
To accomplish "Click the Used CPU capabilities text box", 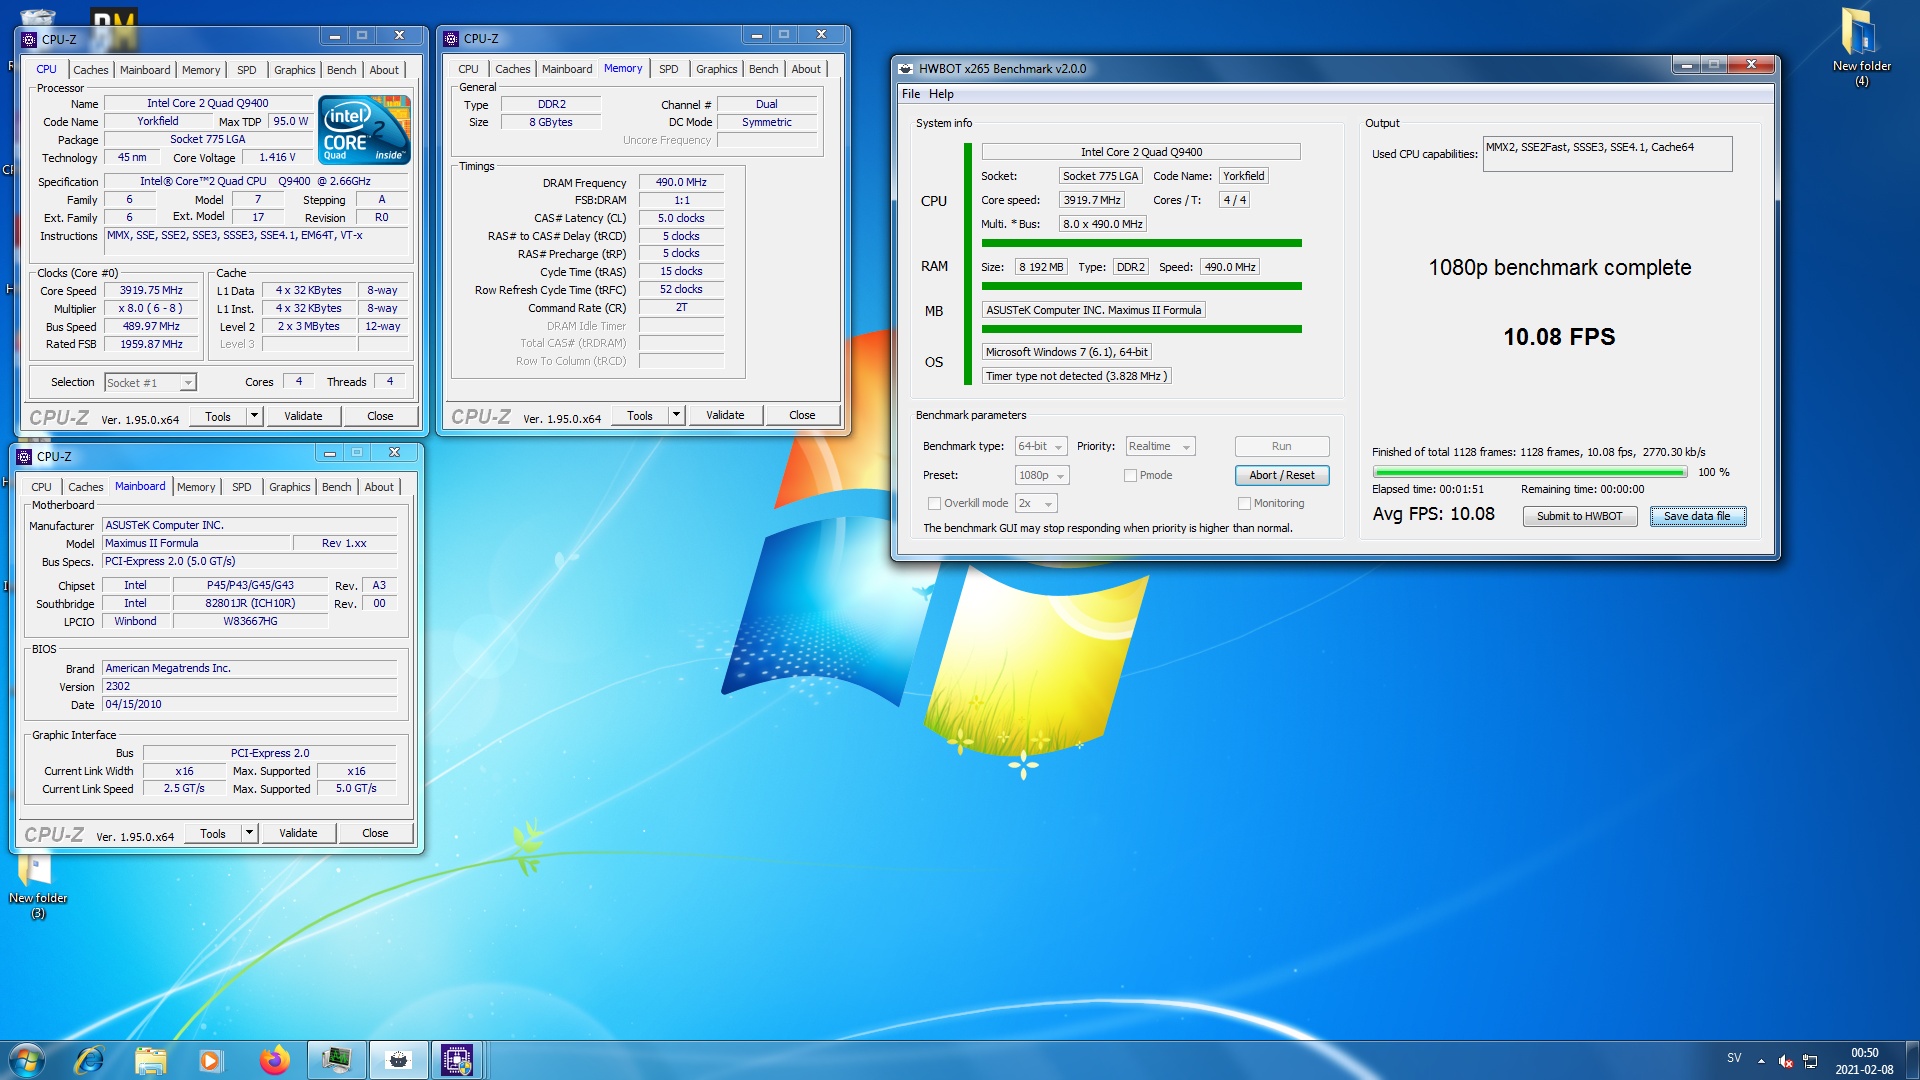I will click(1607, 154).
